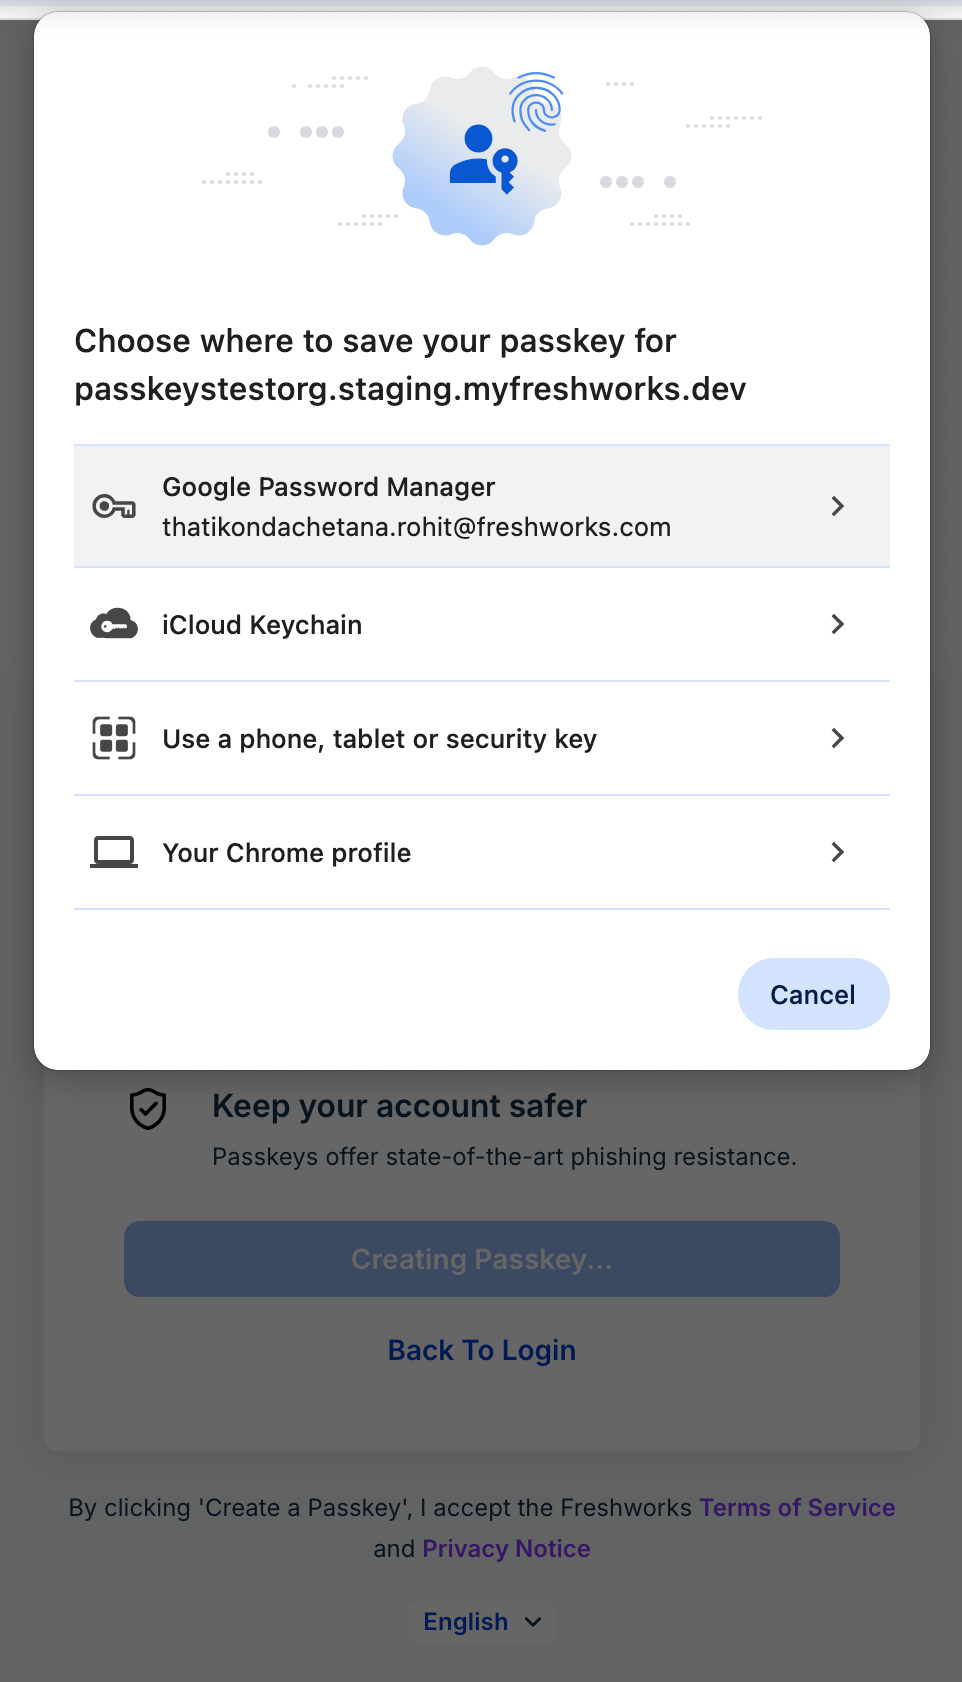Open the Privacy Notice link
Screen dimensions: 962x1682
pyautogui.click(x=506, y=1549)
